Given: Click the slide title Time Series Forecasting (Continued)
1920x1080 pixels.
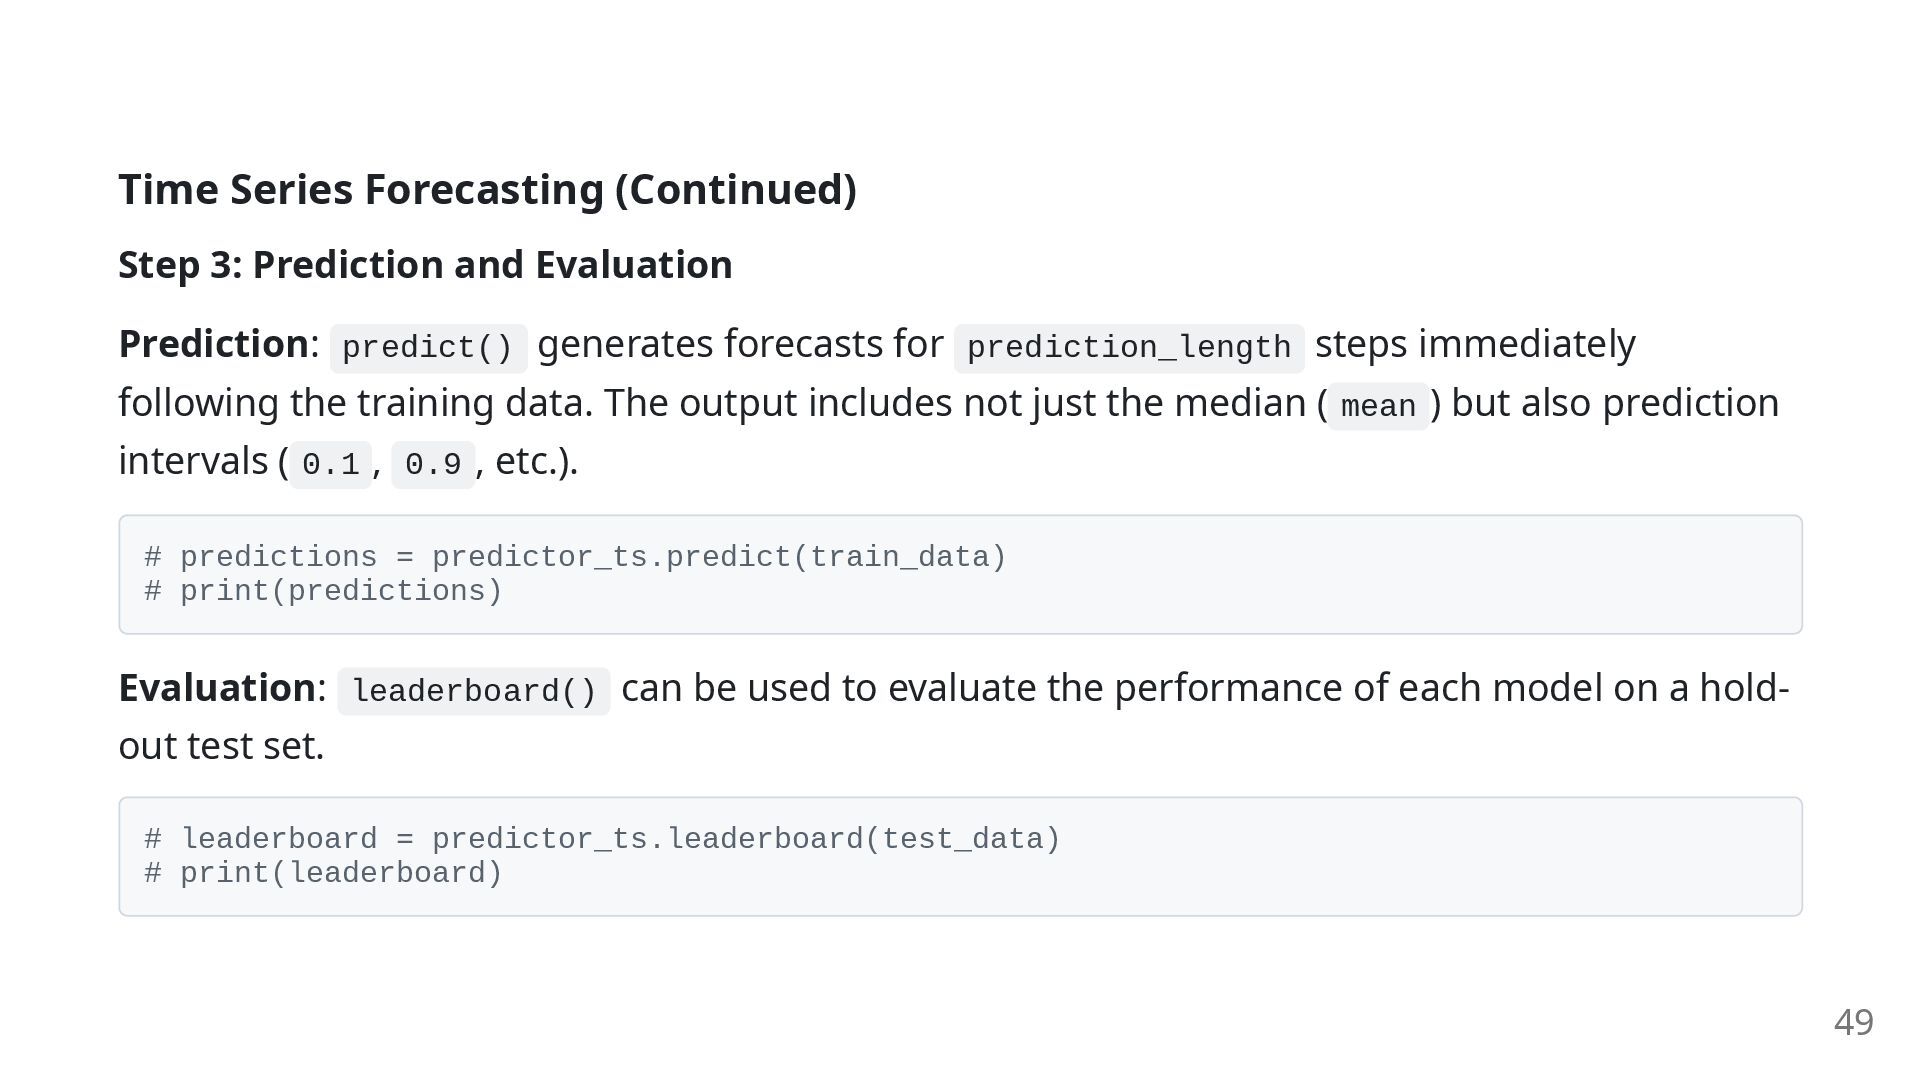Looking at the screenshot, I should click(x=487, y=190).
